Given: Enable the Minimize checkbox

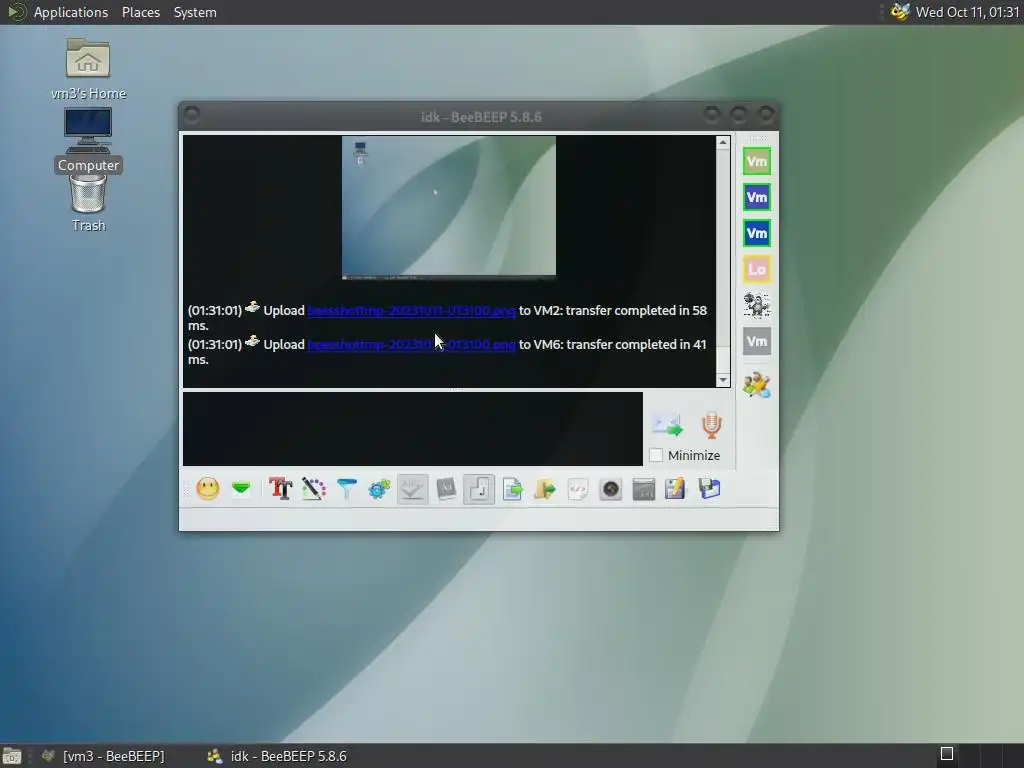Looking at the screenshot, I should tap(656, 455).
